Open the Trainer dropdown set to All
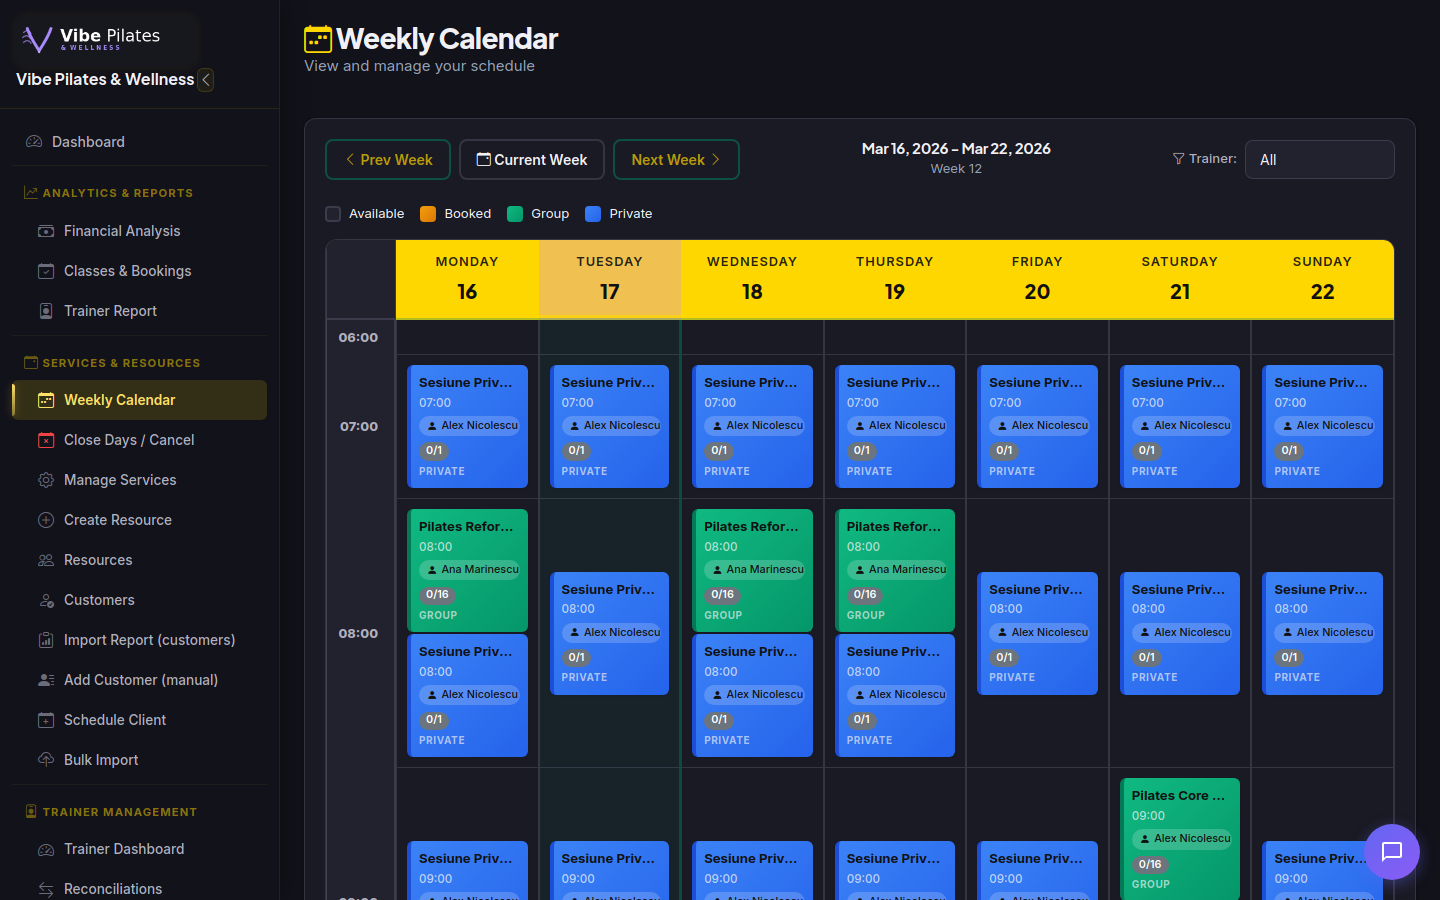1440x900 pixels. [1320, 160]
